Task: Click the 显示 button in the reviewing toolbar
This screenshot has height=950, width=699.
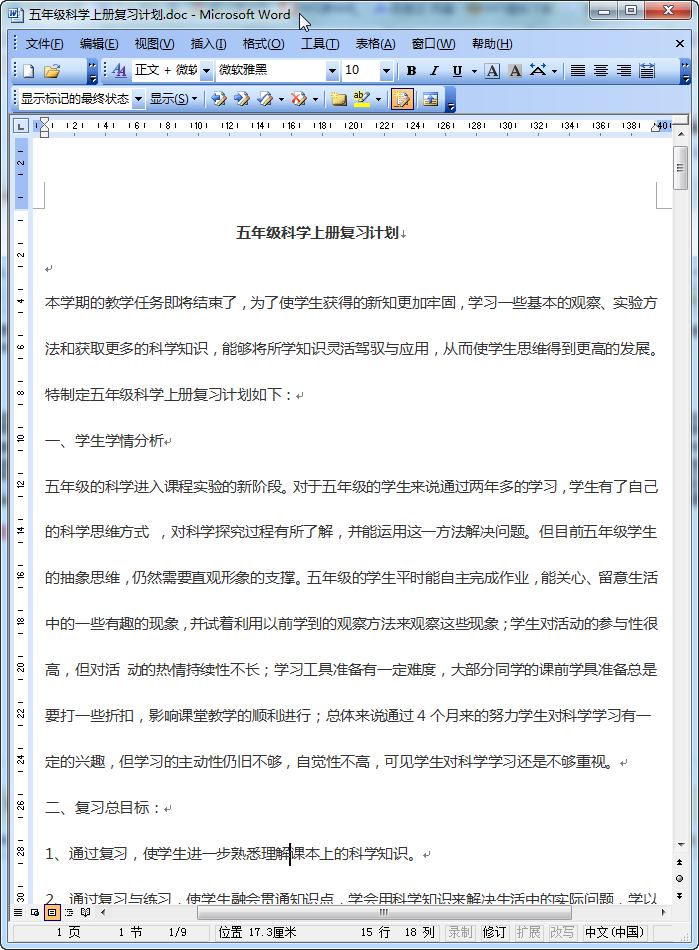Action: pos(173,99)
